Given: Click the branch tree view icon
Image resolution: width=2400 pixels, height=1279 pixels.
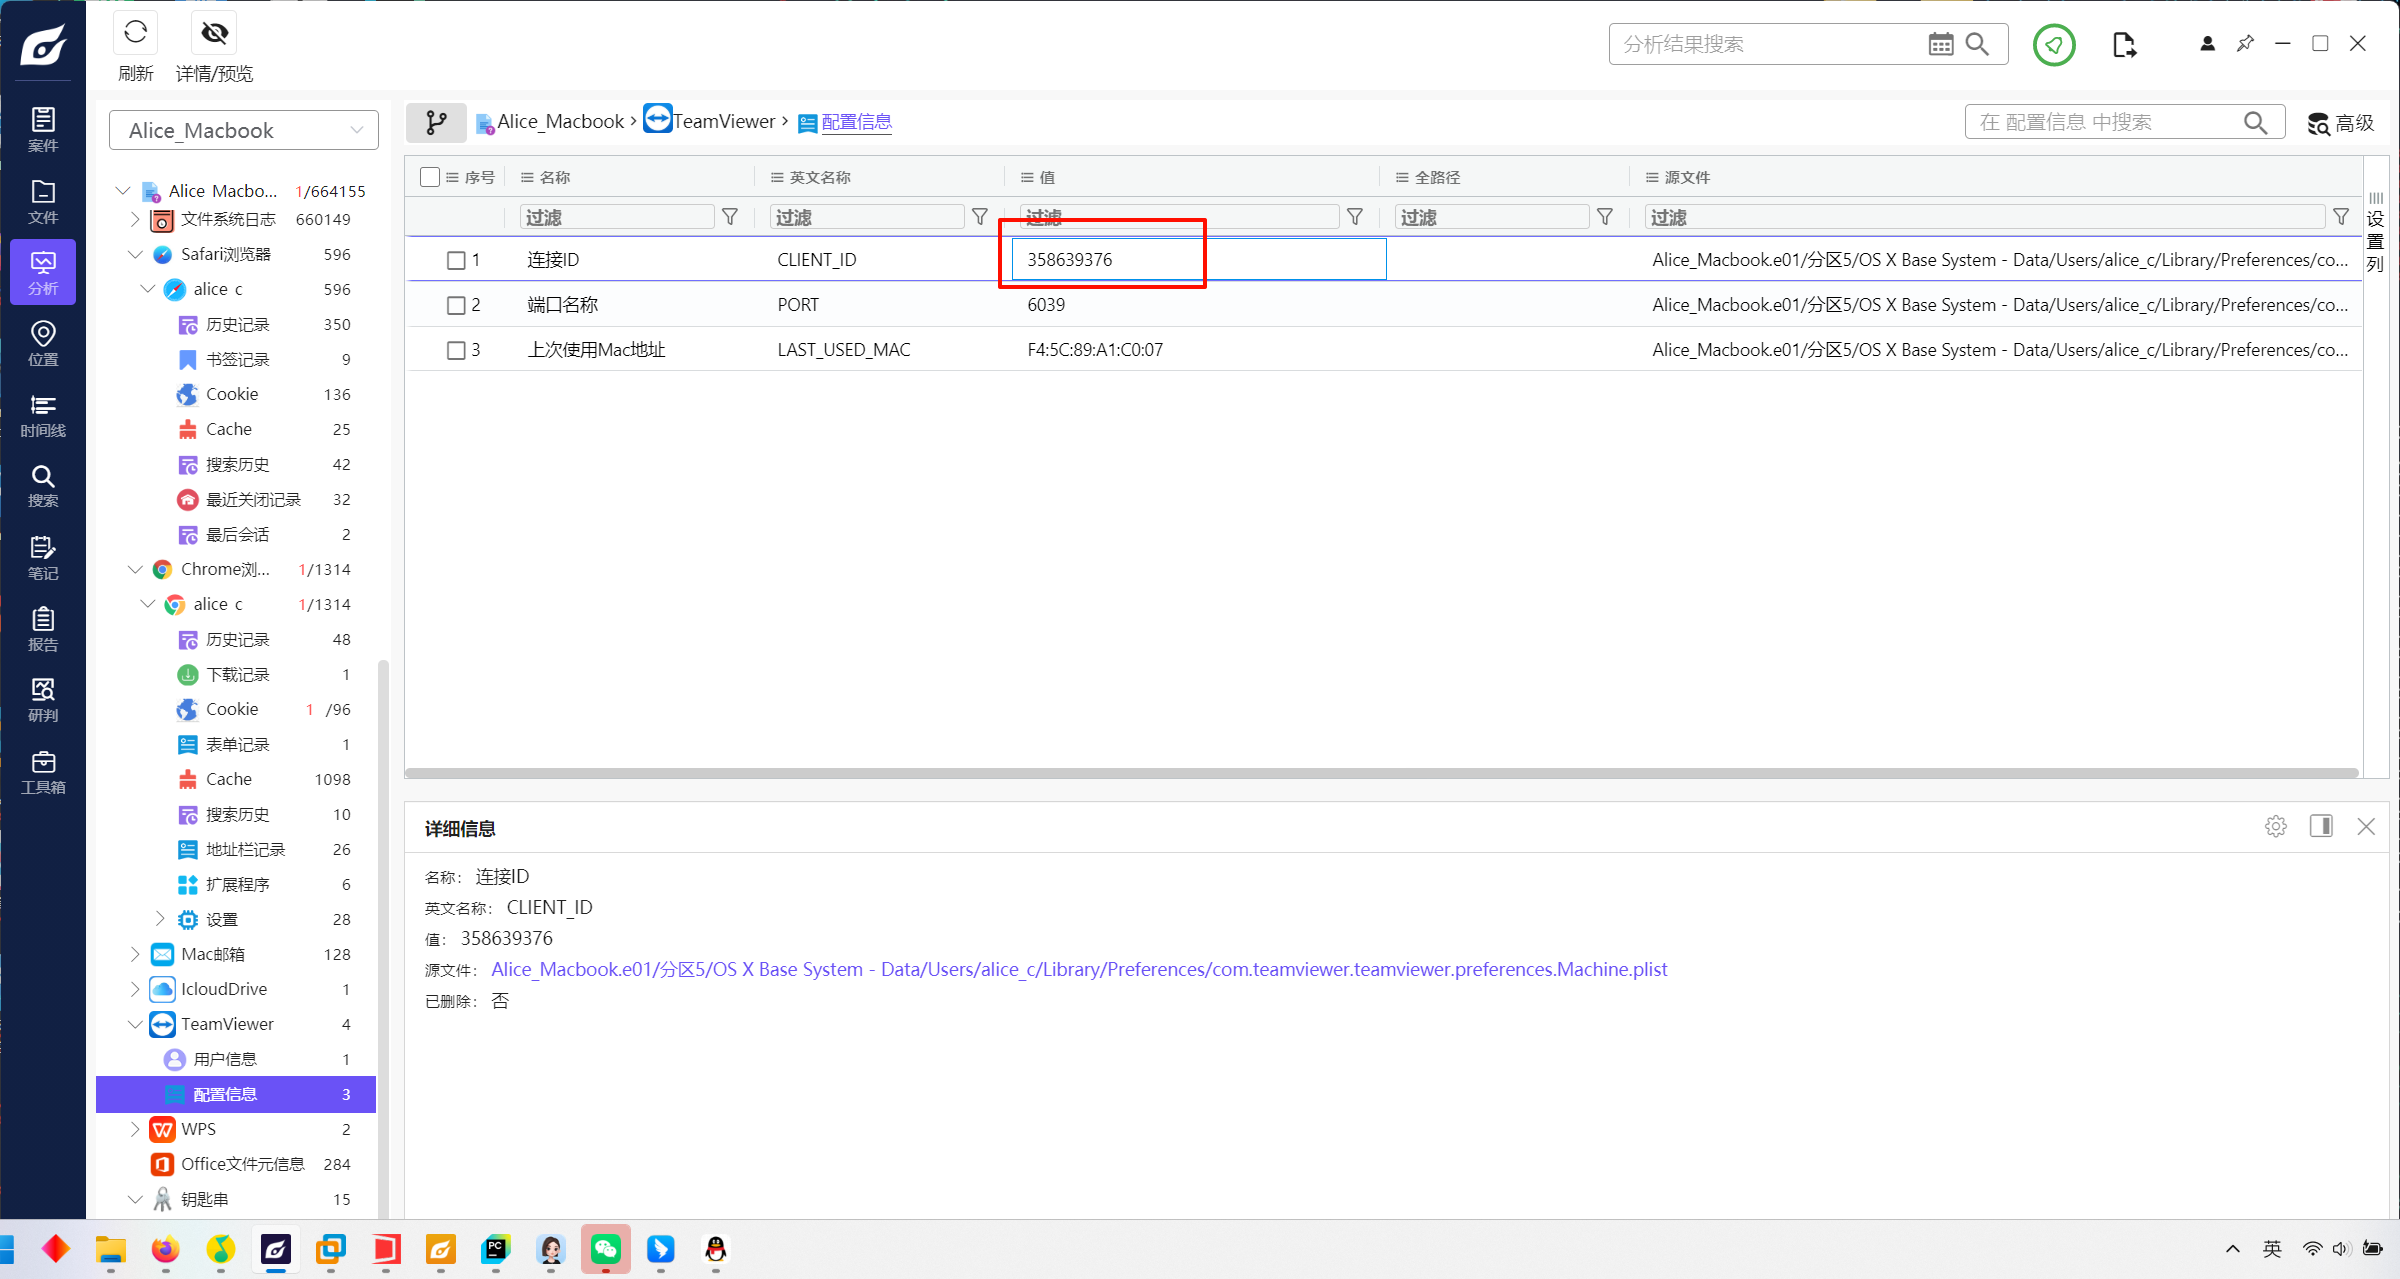Looking at the screenshot, I should click(x=436, y=122).
